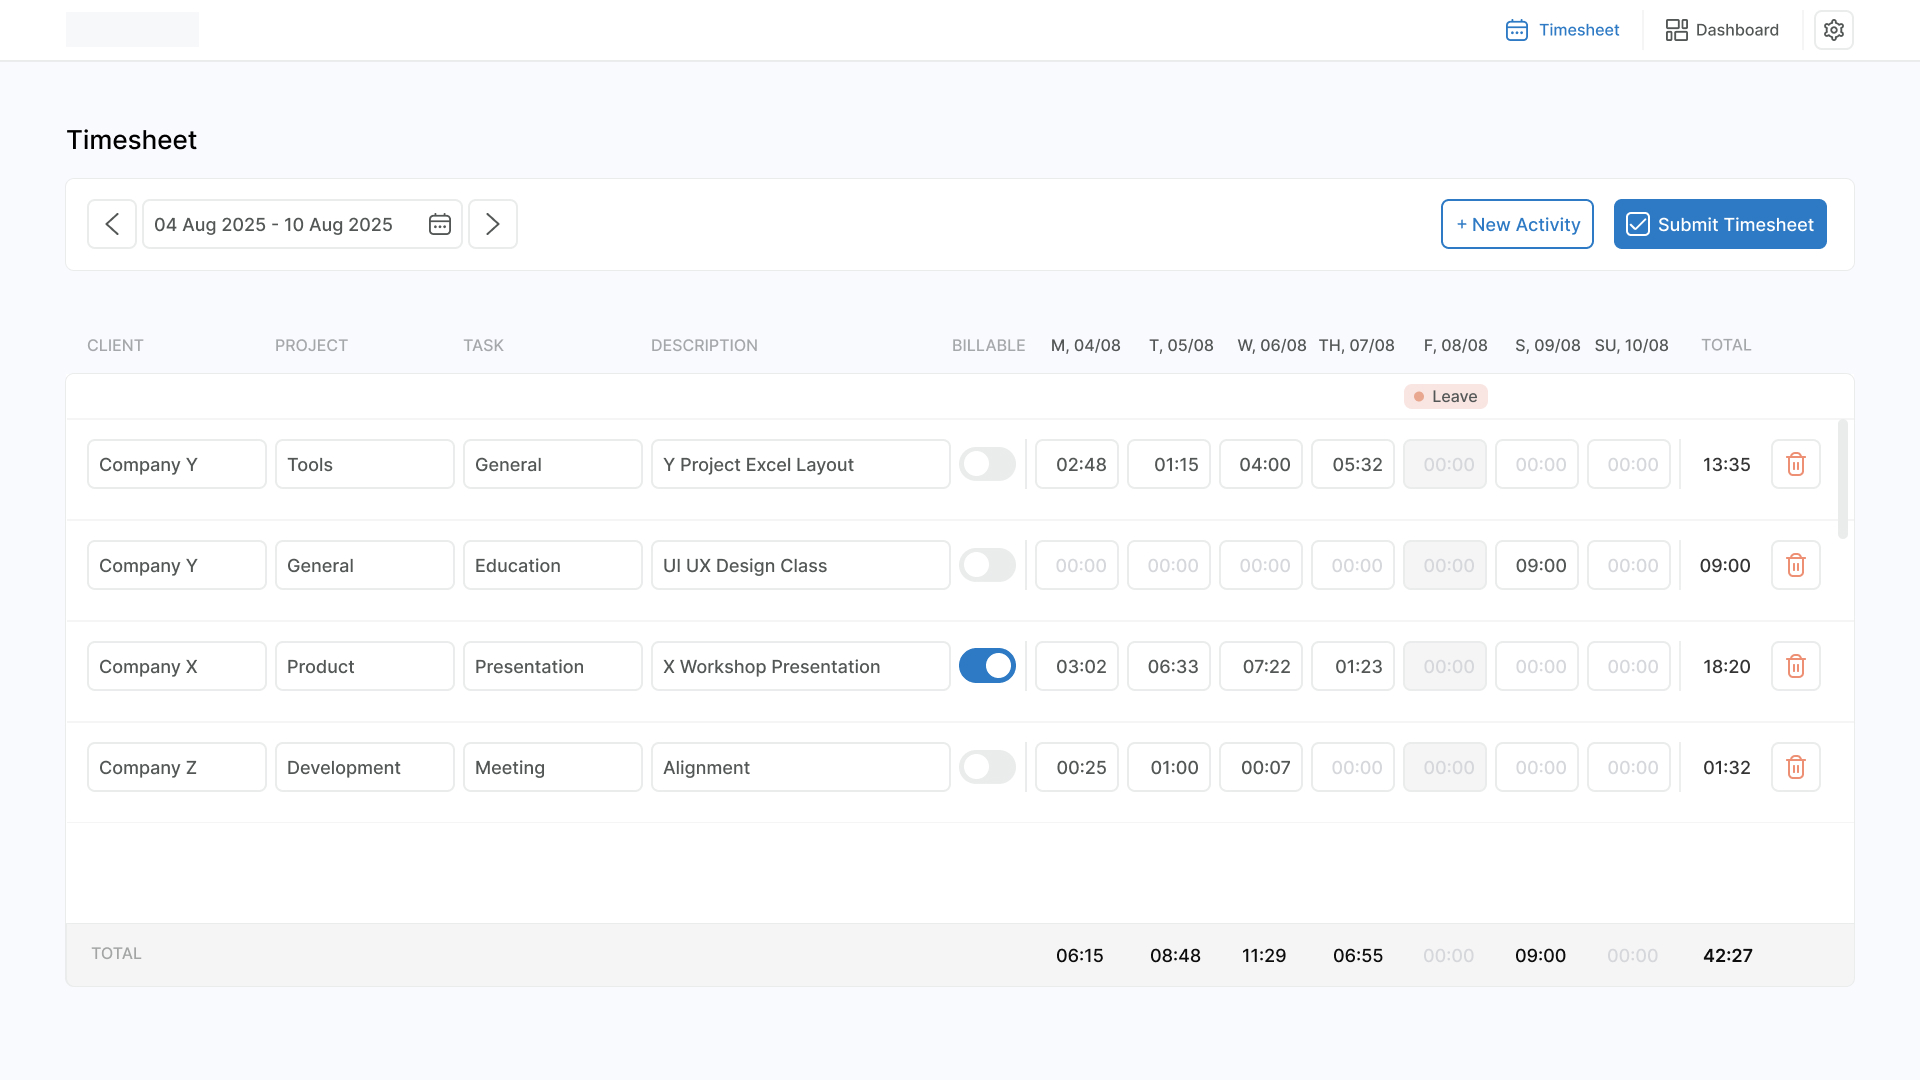This screenshot has width=1920, height=1080.
Task: Click the New Activity button
Action: click(x=1517, y=224)
